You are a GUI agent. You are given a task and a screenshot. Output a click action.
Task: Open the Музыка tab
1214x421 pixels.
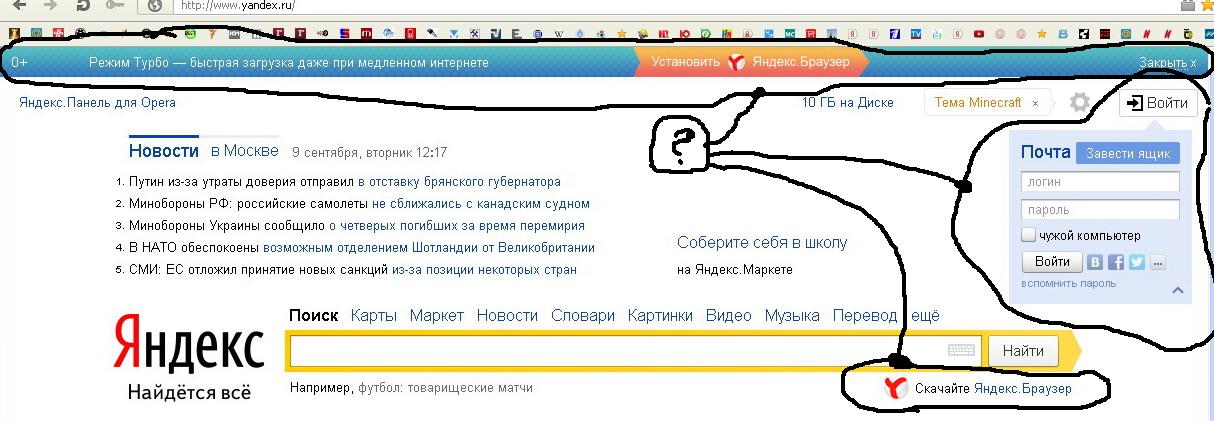click(x=792, y=315)
